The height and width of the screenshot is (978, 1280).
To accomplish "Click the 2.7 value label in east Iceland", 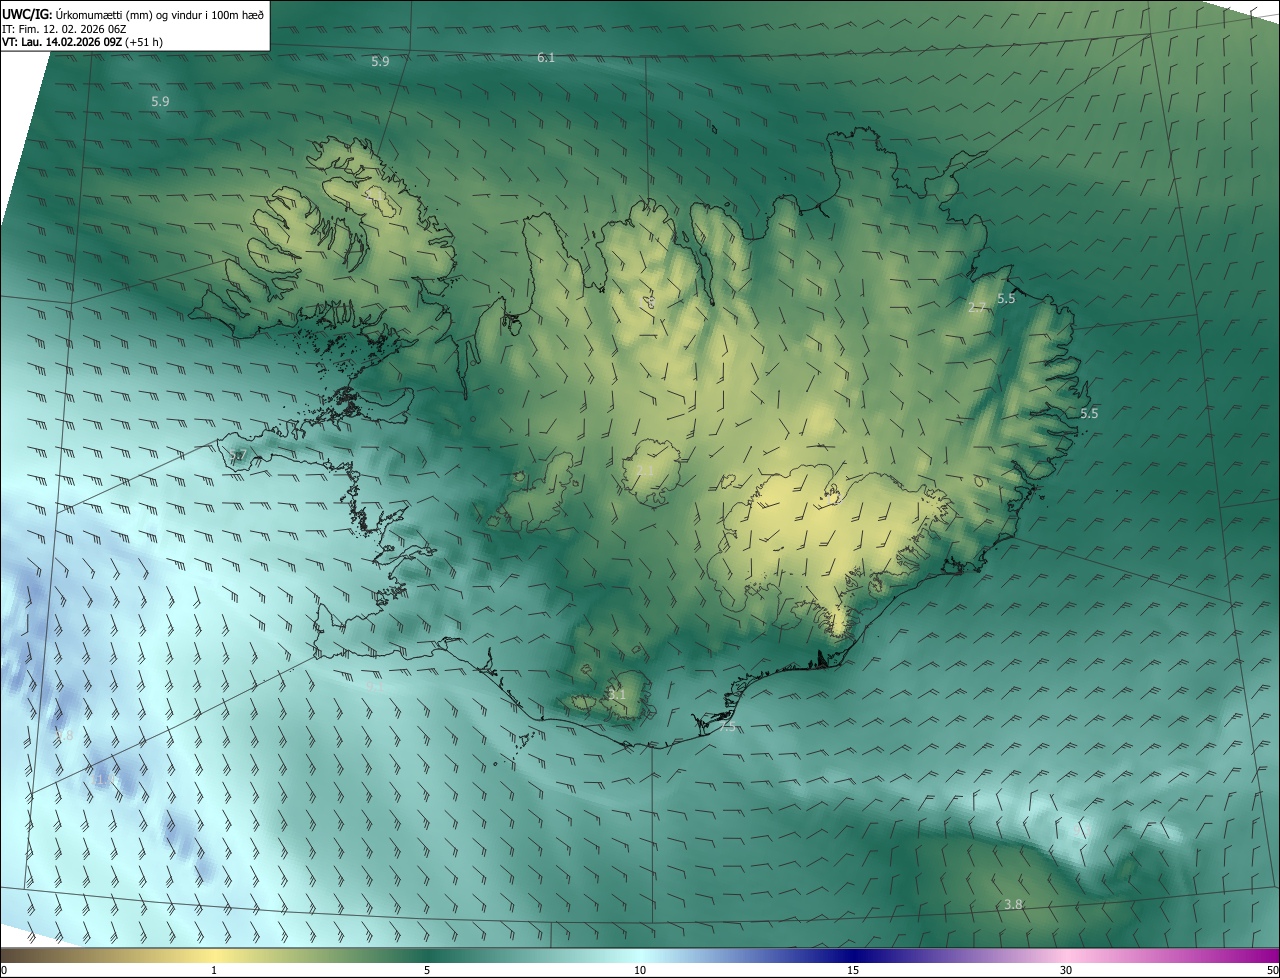I will [978, 307].
